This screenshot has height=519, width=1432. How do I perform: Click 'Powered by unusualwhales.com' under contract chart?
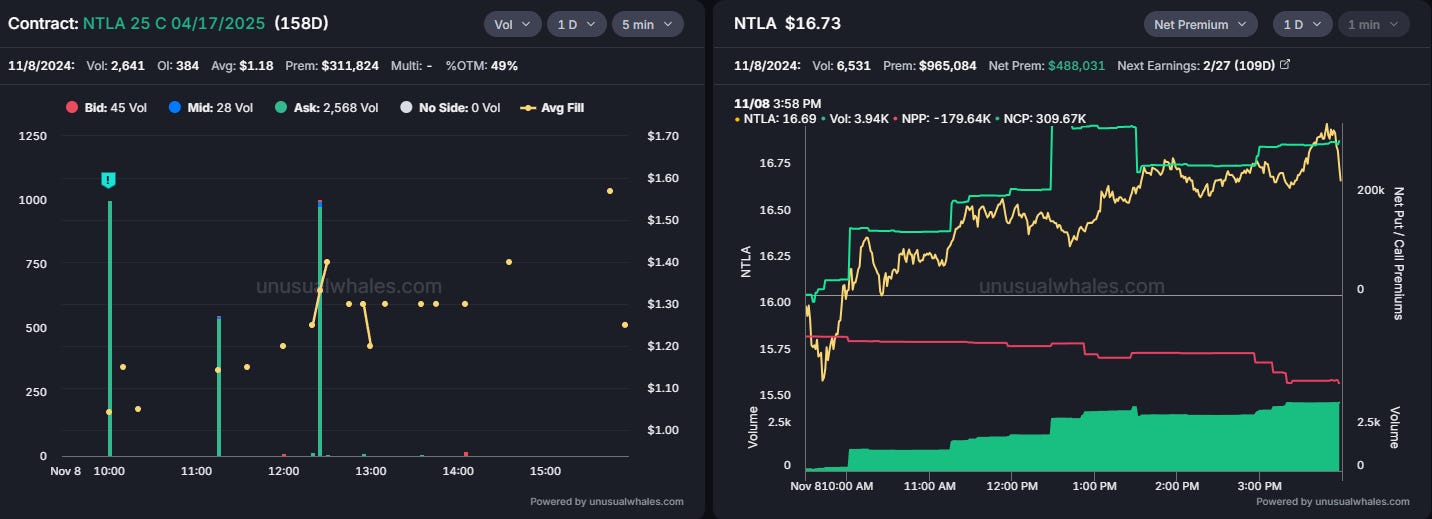coord(607,502)
